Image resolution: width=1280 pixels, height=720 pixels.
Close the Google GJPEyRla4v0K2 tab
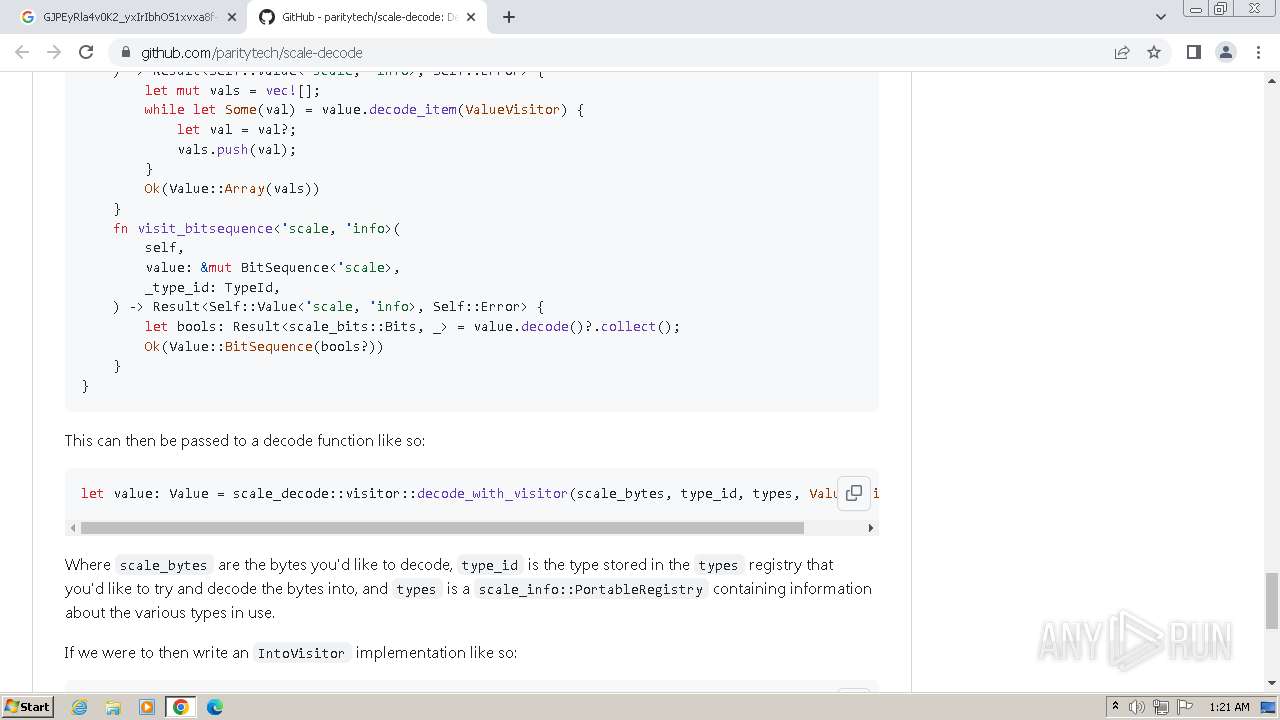pyautogui.click(x=232, y=17)
